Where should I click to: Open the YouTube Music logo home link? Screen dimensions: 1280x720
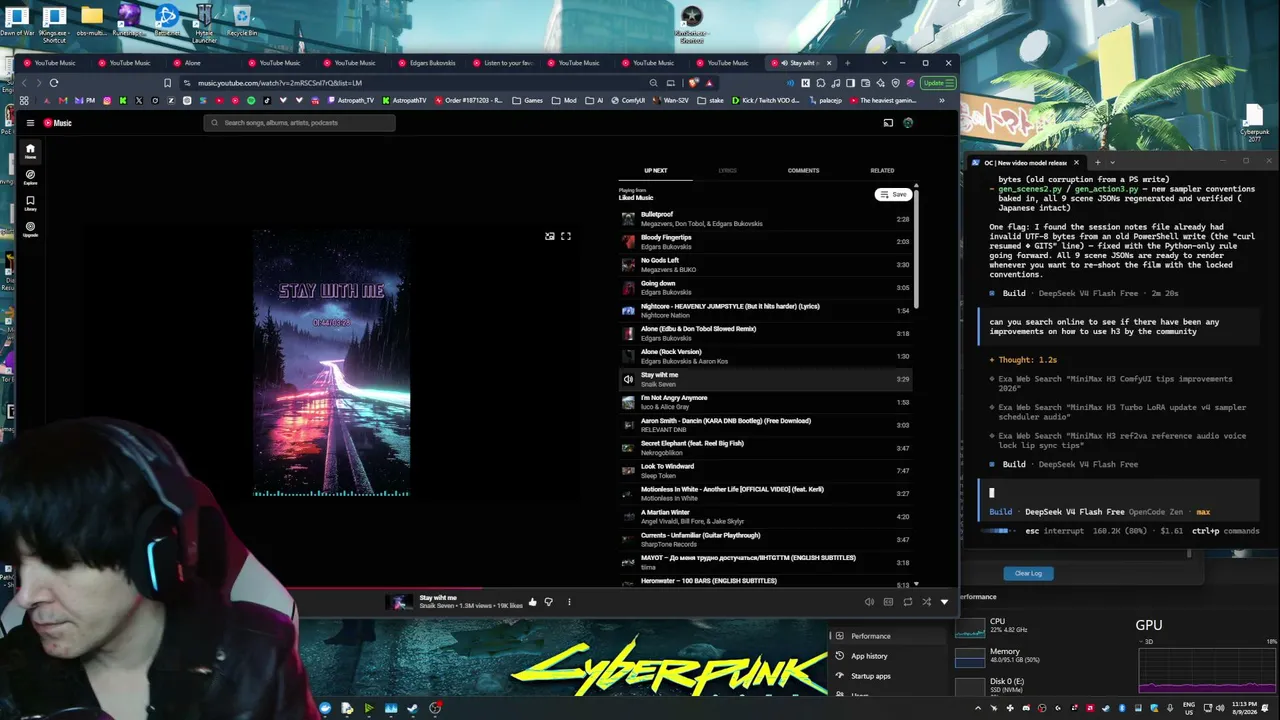(58, 123)
